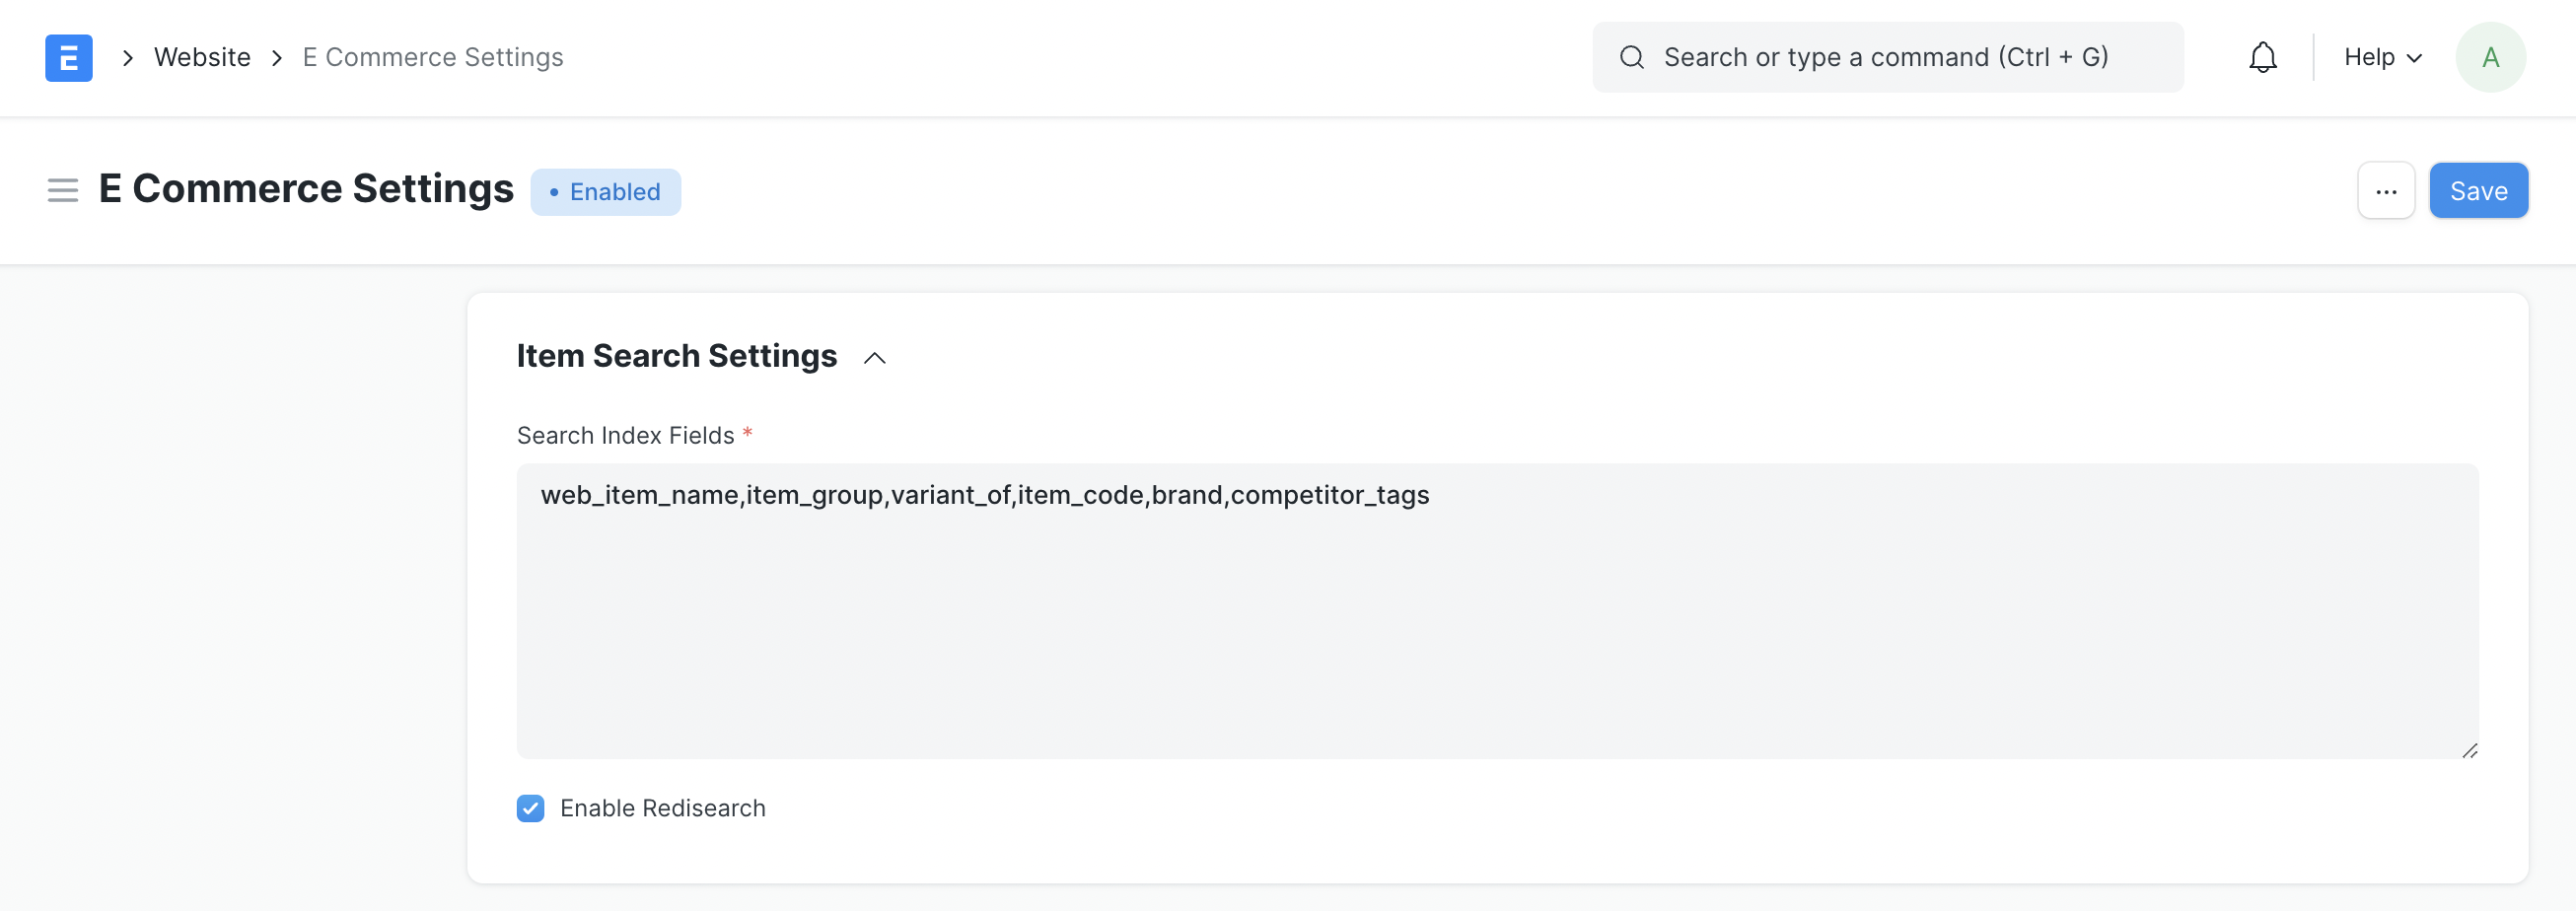
Task: Open the notifications bell
Action: pos(2262,58)
